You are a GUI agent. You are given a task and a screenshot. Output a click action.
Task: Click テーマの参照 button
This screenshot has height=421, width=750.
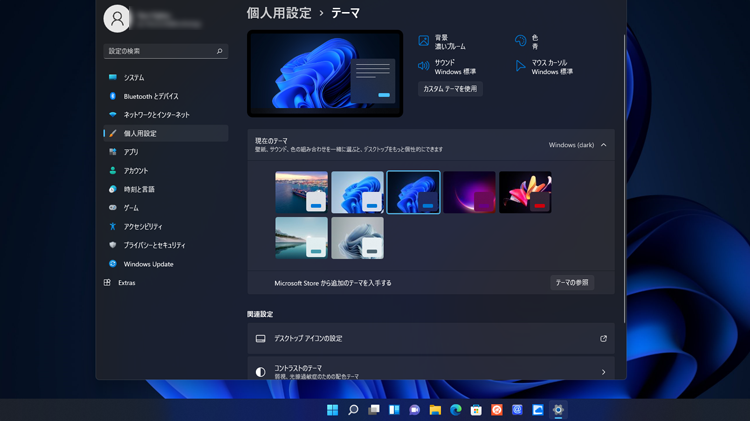[x=572, y=283]
